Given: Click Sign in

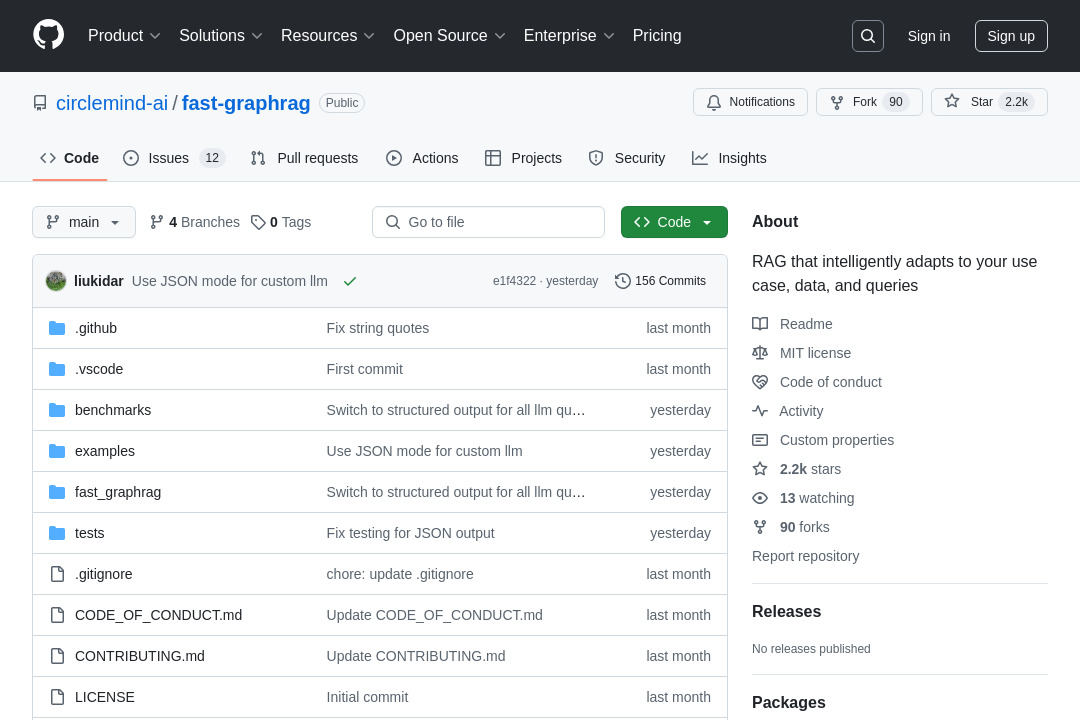Looking at the screenshot, I should point(928,36).
